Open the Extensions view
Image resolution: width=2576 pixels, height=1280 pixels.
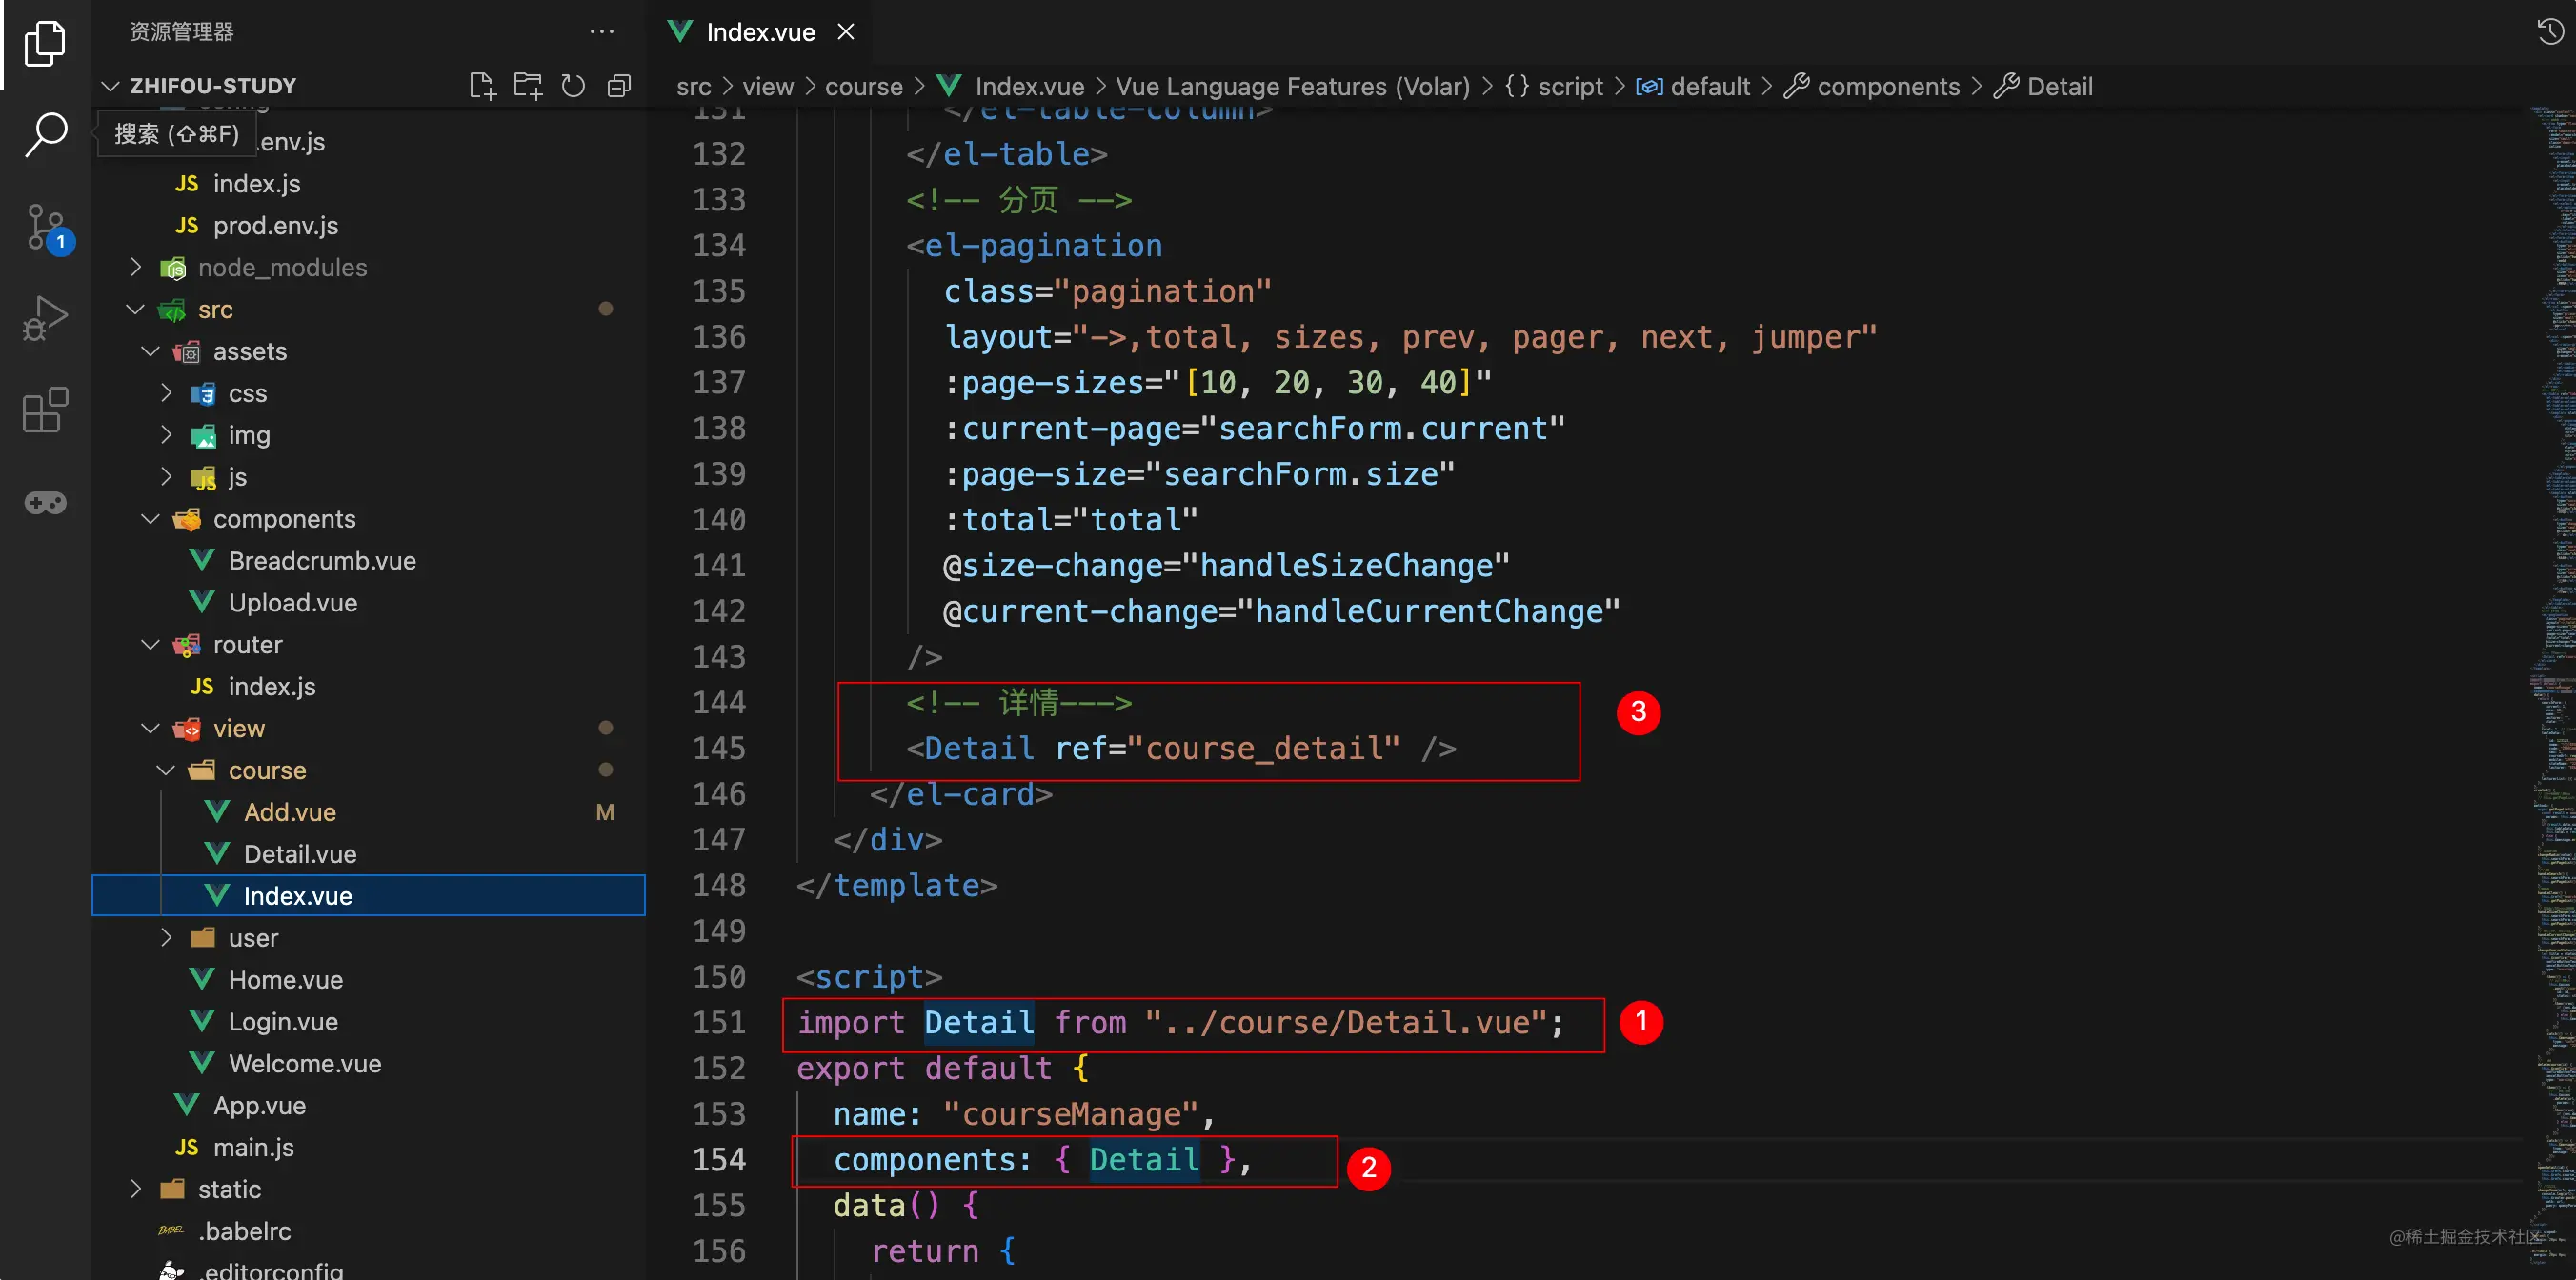[x=45, y=410]
